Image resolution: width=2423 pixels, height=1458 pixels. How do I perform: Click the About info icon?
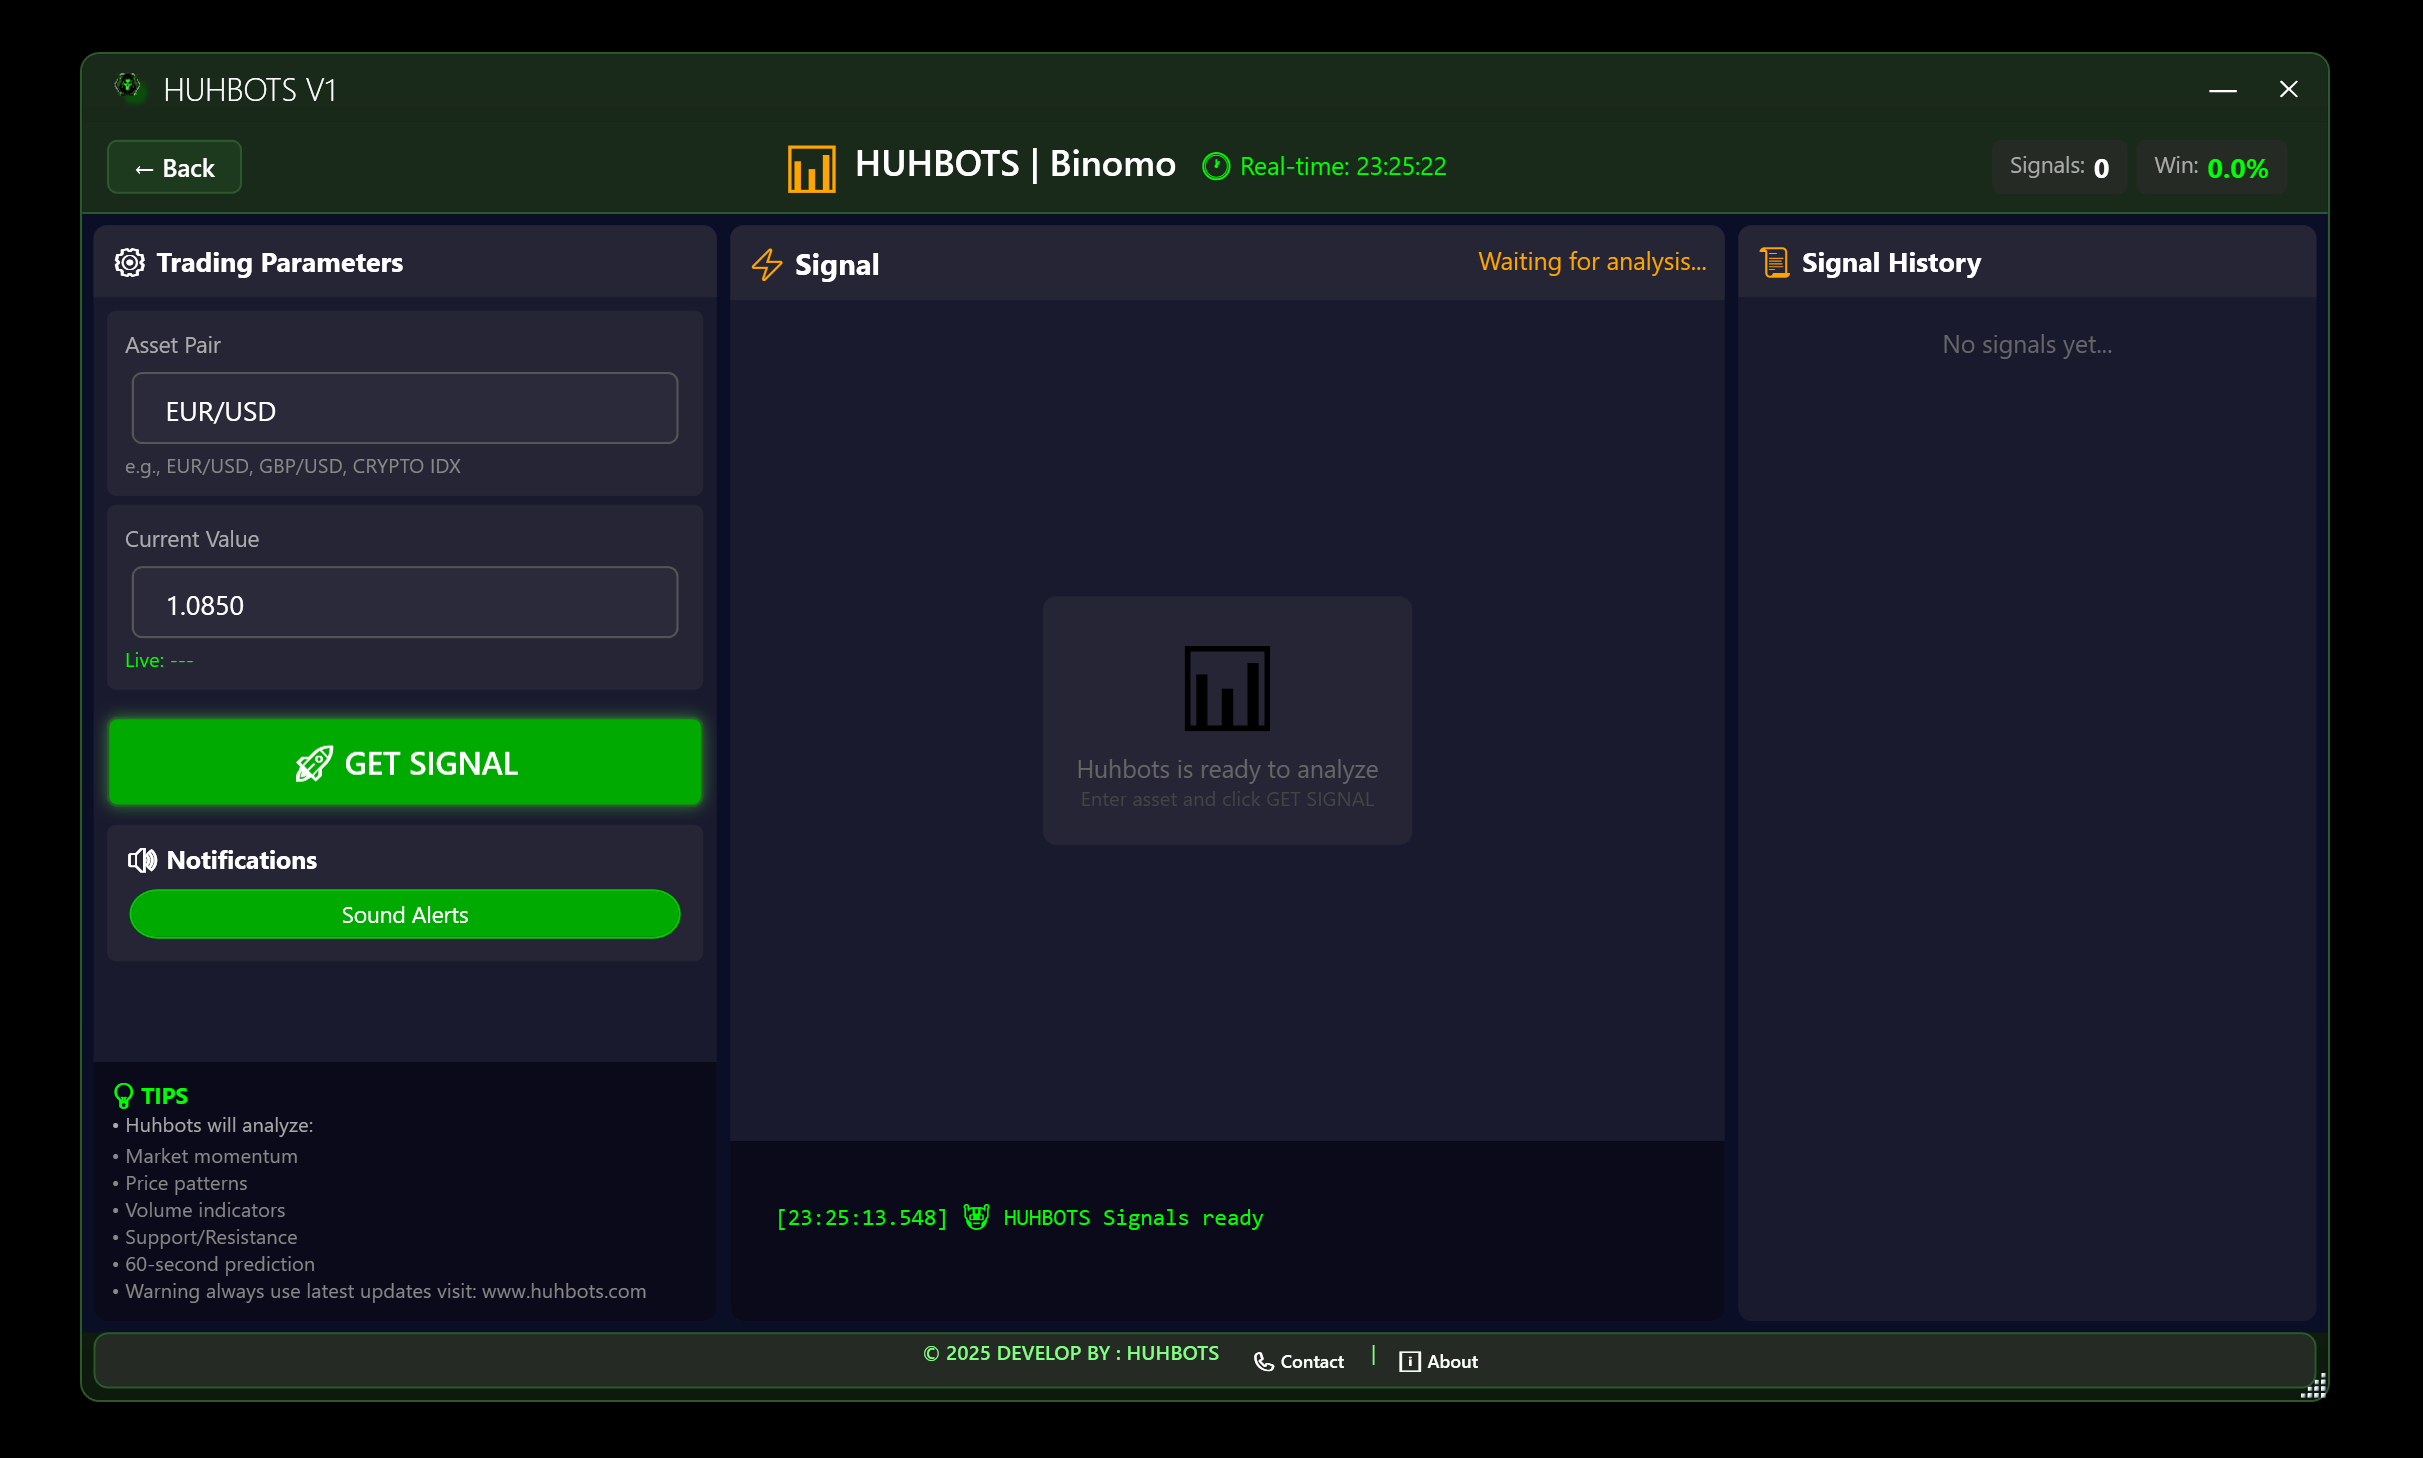[1409, 1362]
